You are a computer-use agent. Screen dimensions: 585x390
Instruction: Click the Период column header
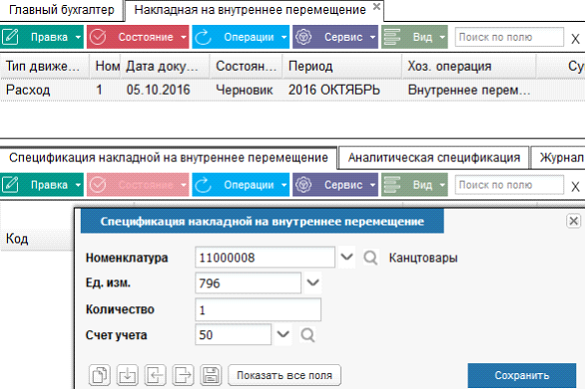342,66
